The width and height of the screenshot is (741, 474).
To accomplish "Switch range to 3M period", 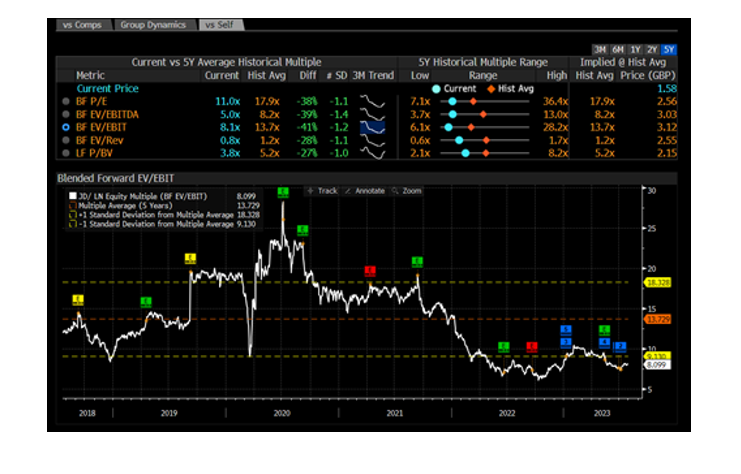I will (x=600, y=49).
